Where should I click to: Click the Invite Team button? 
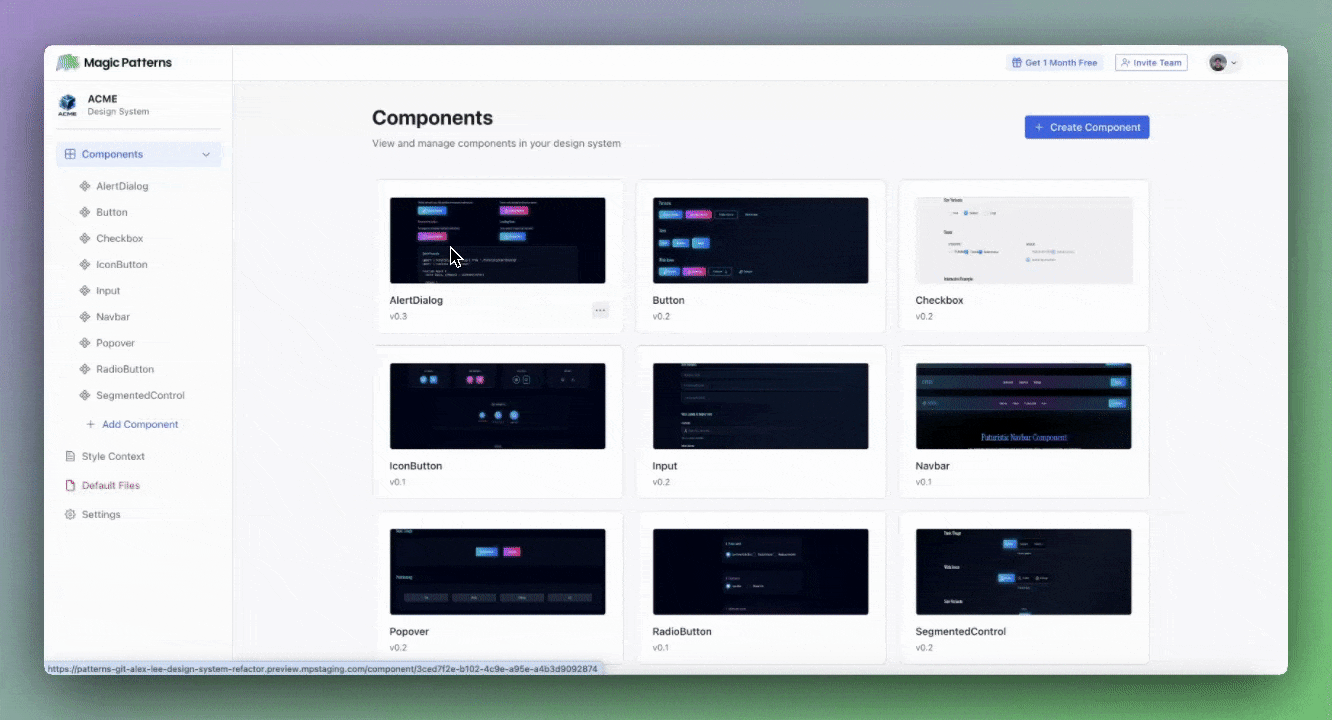[x=1151, y=62]
